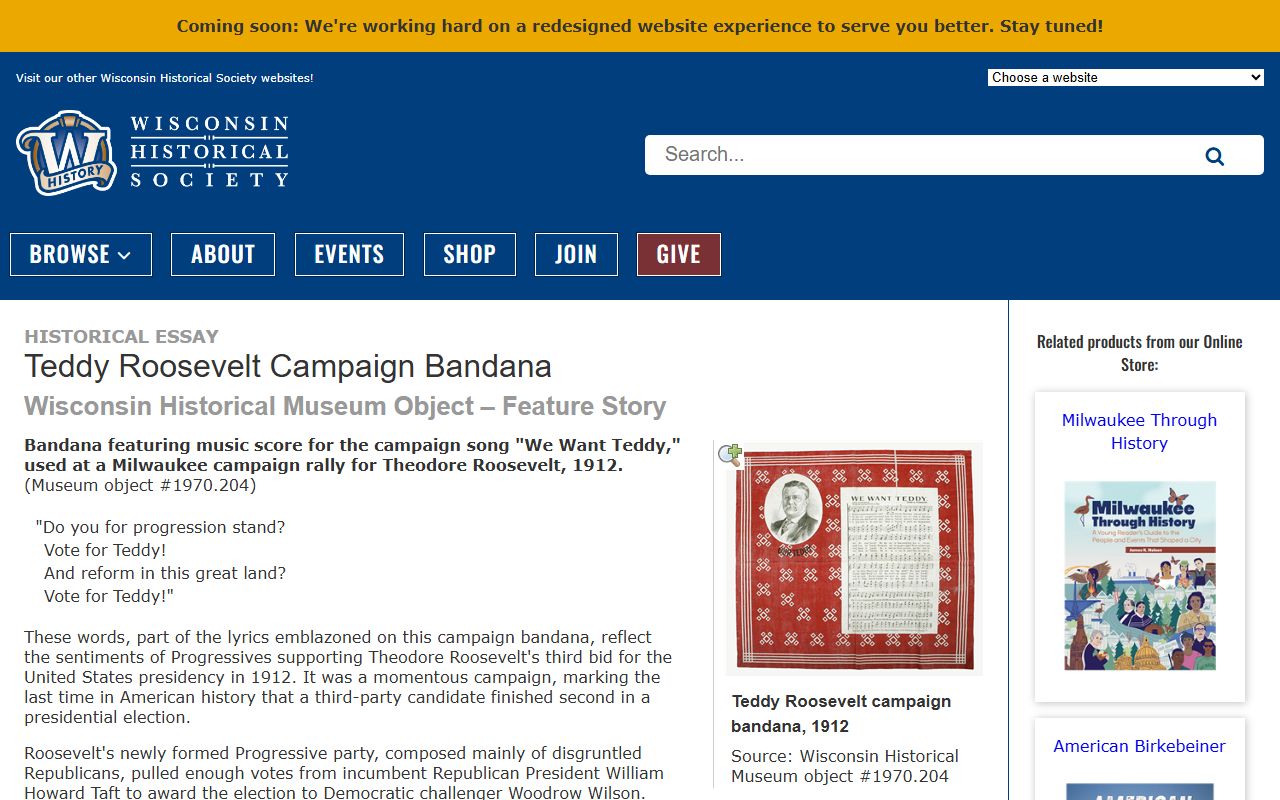This screenshot has height=800, width=1280.
Task: Go to the Events page
Action: pos(349,254)
